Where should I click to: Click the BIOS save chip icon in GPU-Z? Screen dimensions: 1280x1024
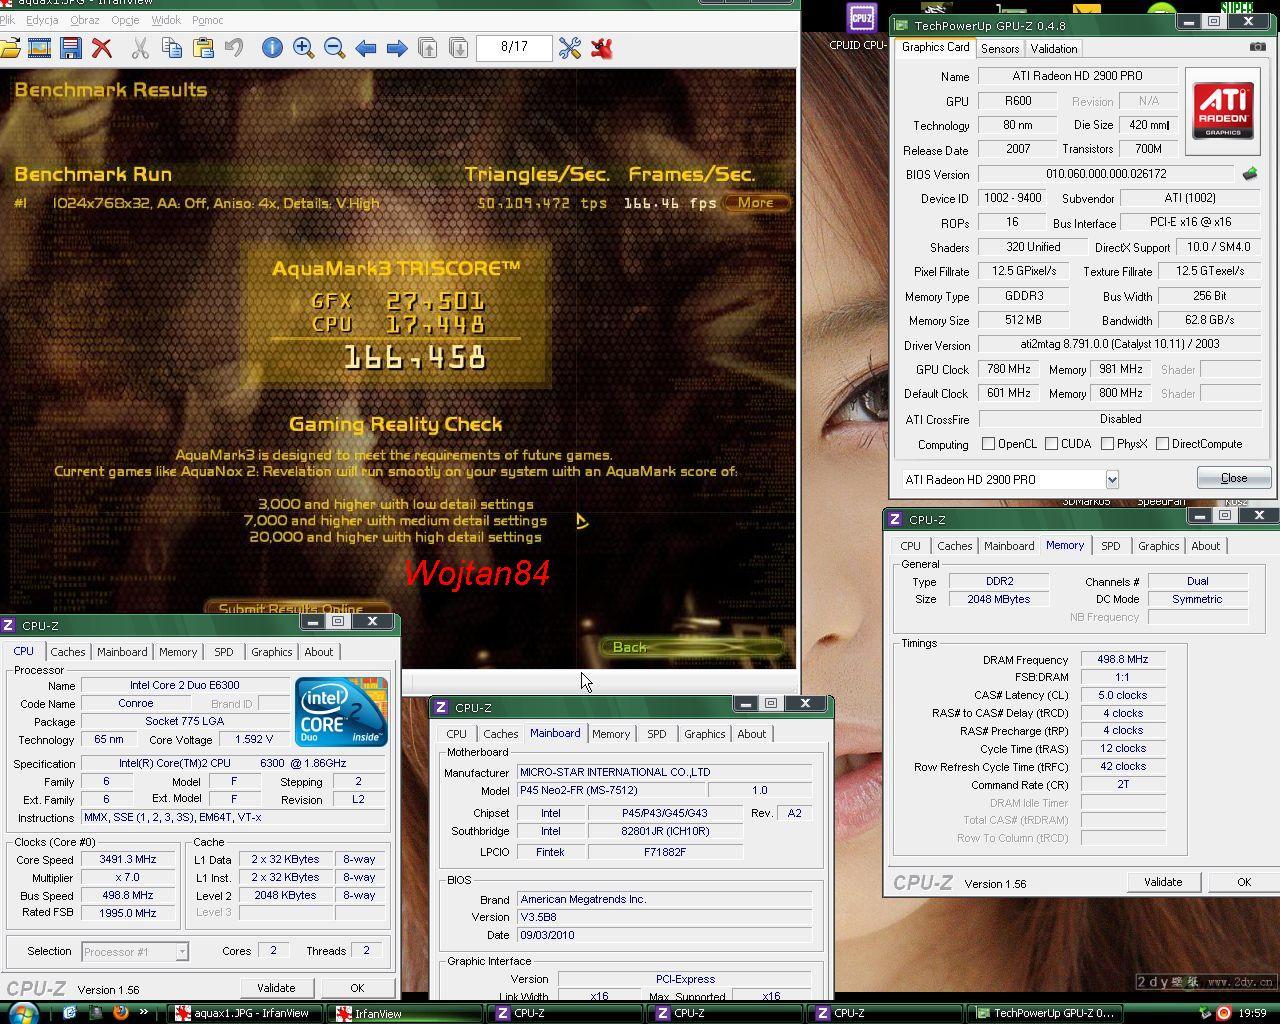pyautogui.click(x=1249, y=174)
